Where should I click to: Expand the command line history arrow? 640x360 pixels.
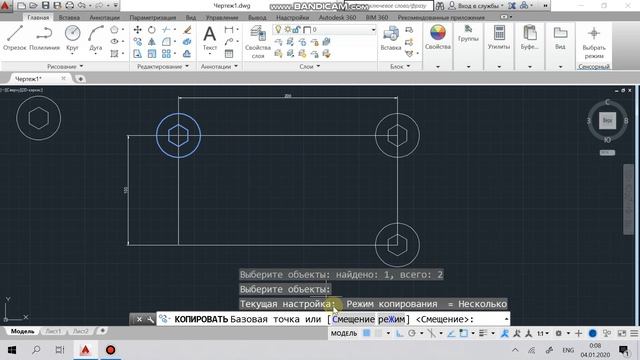click(x=506, y=319)
